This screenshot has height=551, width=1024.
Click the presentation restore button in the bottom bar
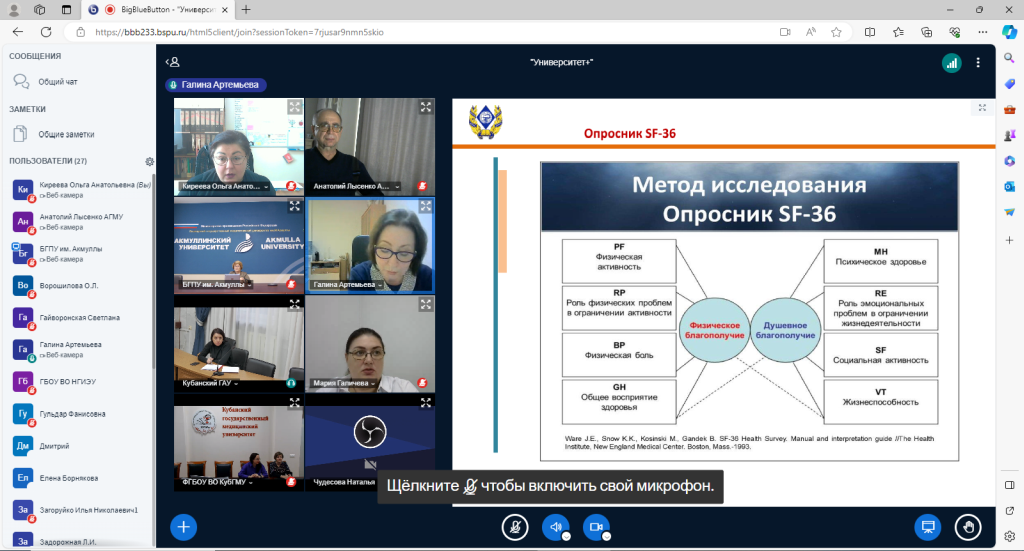point(928,526)
